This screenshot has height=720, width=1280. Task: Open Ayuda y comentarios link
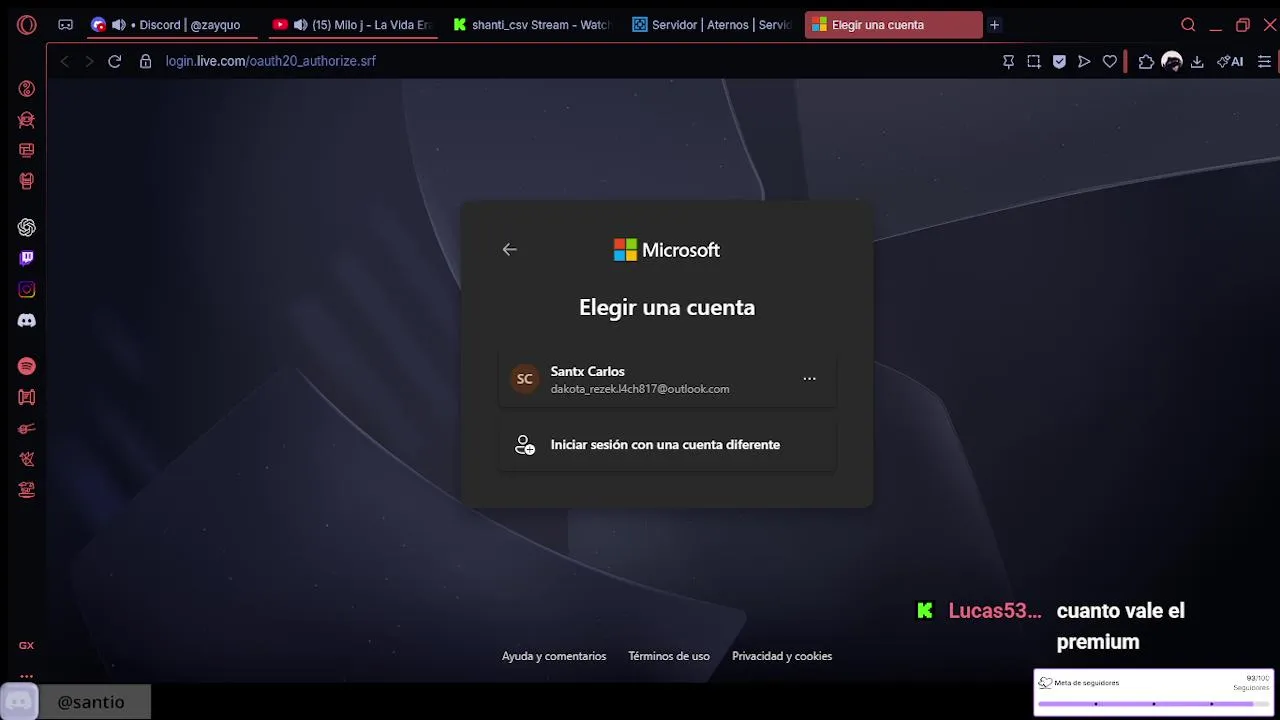click(x=554, y=656)
